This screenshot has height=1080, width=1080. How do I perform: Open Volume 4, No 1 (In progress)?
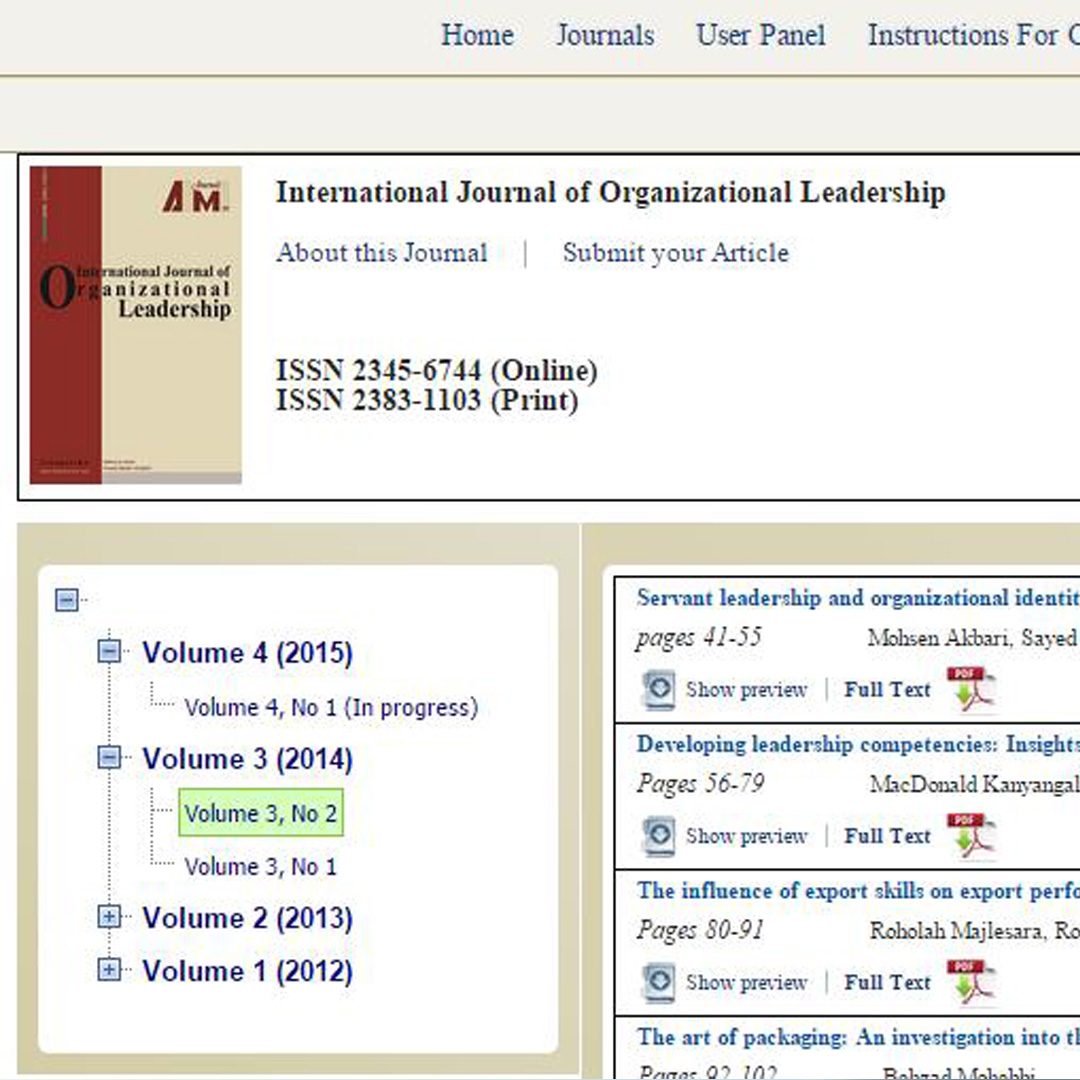331,707
